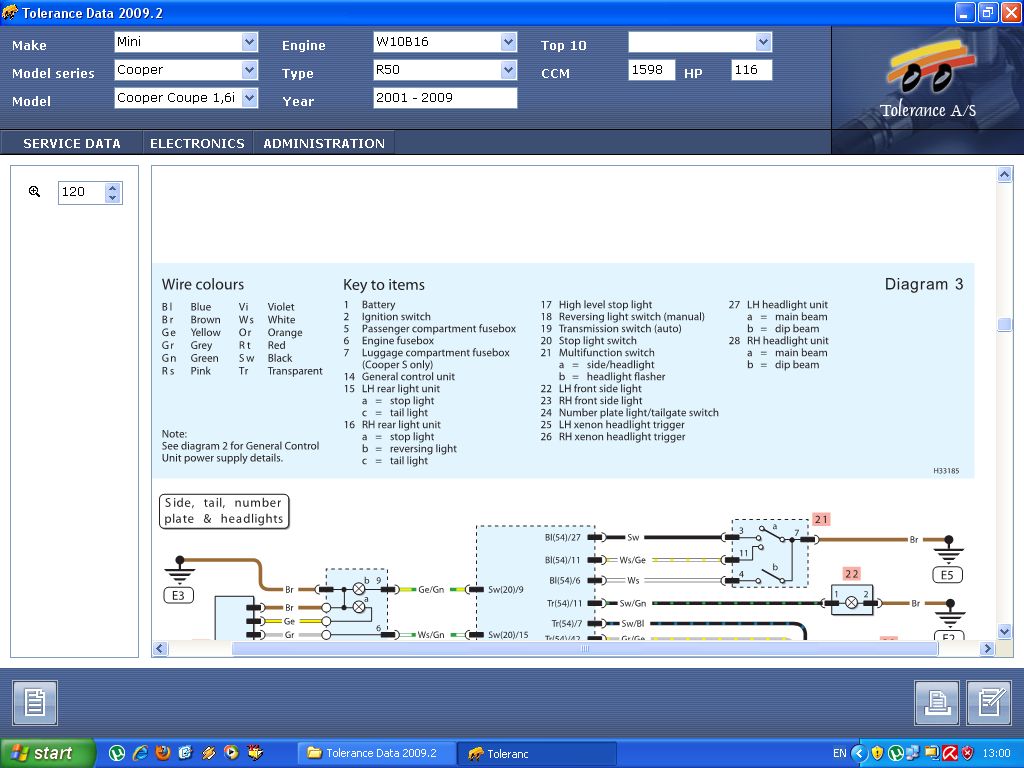Screen dimensions: 1024x768
Task: Click the horizontal scrollbar of the diagram
Action: (584, 649)
